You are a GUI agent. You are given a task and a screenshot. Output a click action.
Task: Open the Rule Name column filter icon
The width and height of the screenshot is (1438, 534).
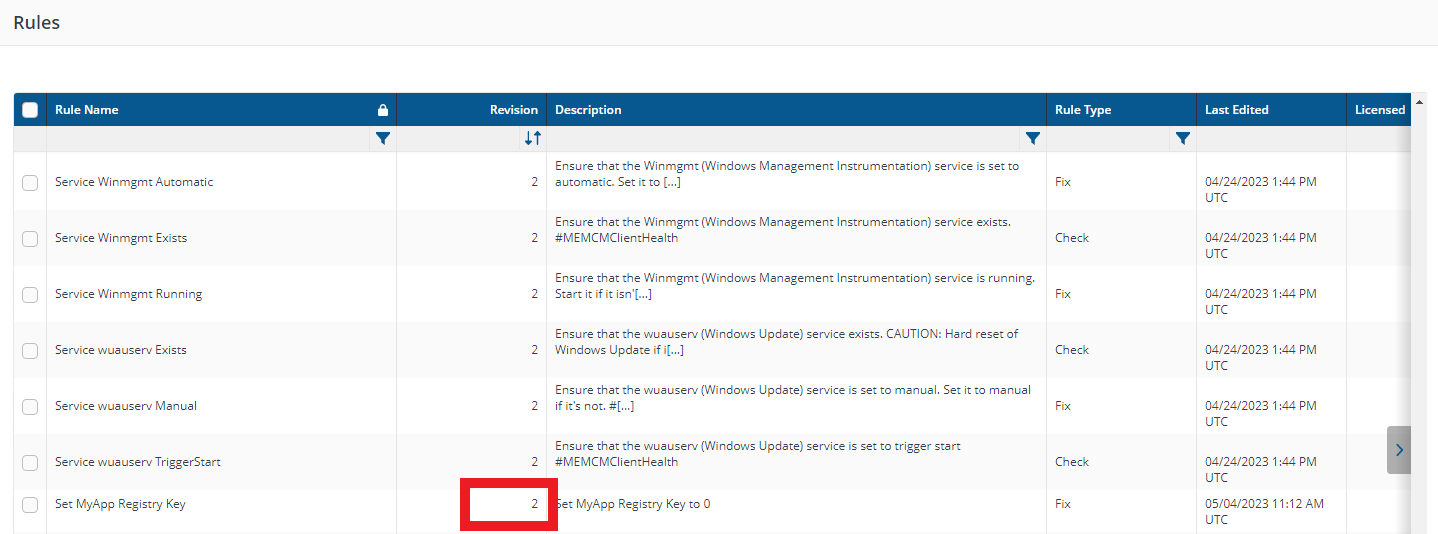click(382, 138)
